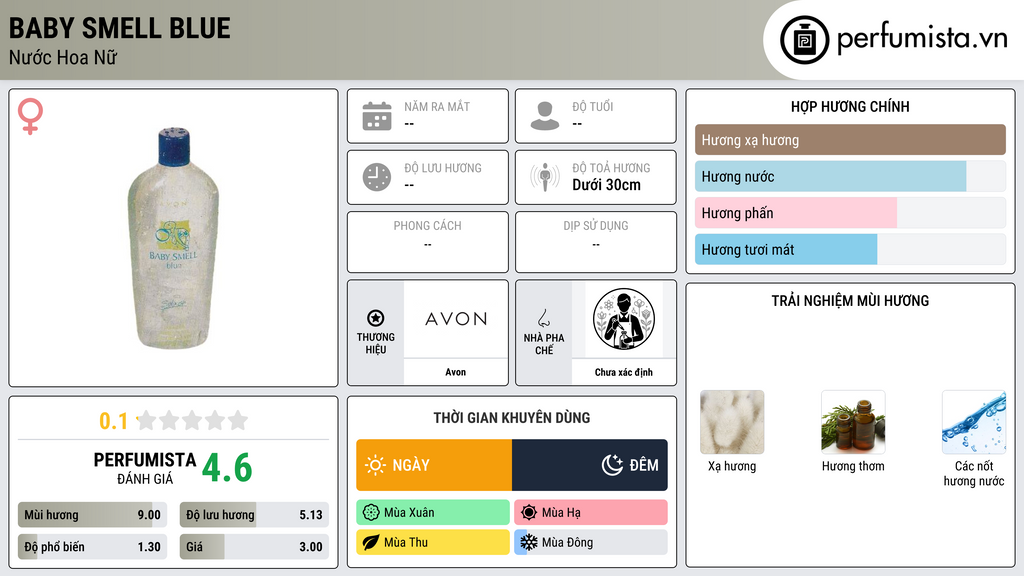The width and height of the screenshot is (1024, 576).
Task: Click the Mùa Đông season bar
Action: (591, 542)
